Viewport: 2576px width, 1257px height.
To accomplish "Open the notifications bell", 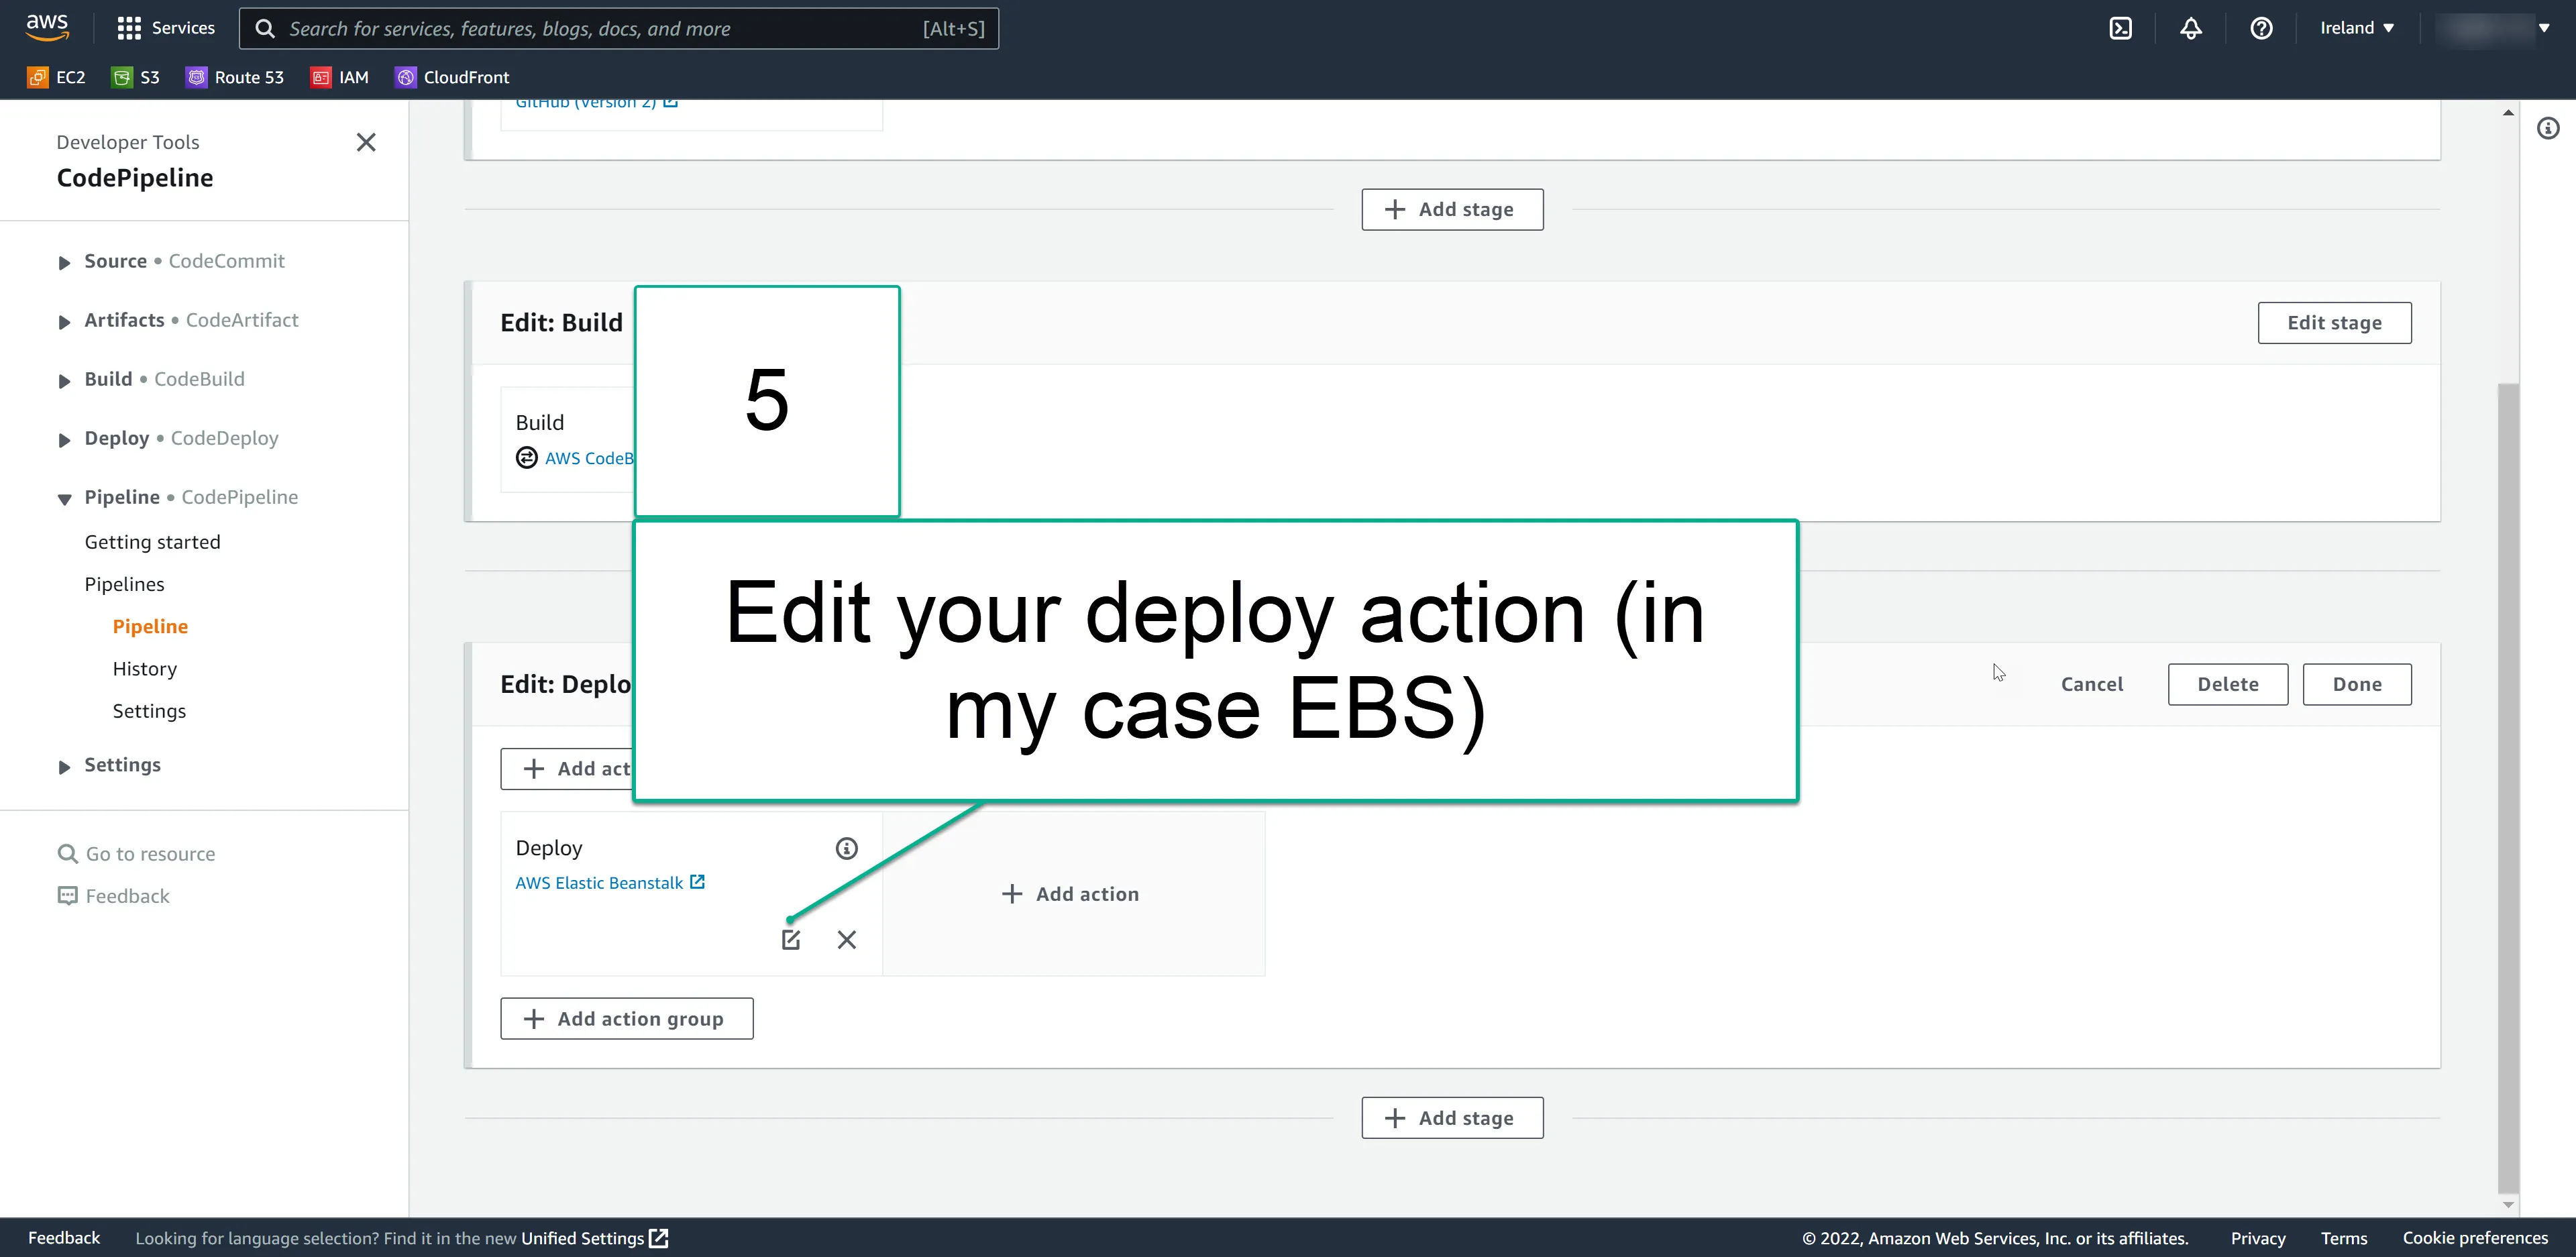I will 2190,28.
